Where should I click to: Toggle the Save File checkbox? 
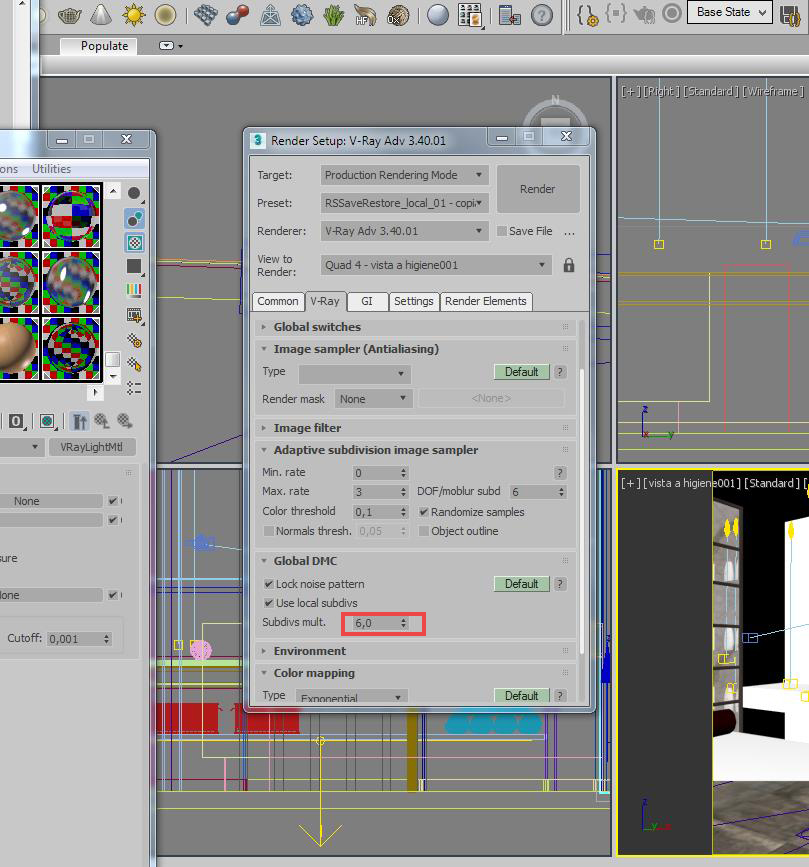(x=502, y=231)
